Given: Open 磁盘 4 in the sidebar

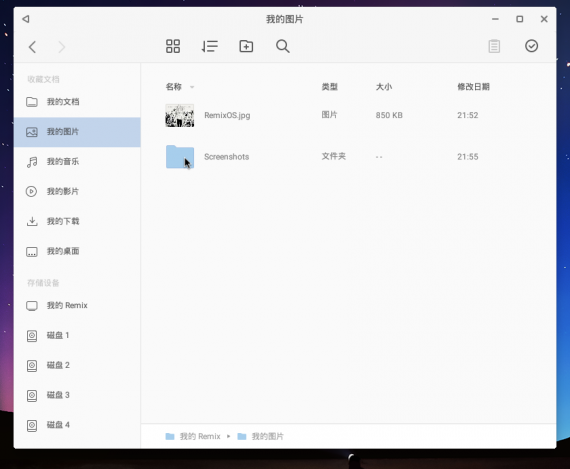Looking at the screenshot, I should (x=77, y=425).
